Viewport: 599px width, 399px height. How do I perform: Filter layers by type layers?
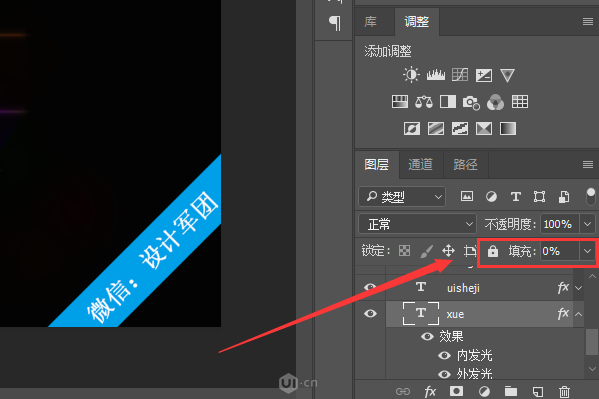(x=516, y=196)
